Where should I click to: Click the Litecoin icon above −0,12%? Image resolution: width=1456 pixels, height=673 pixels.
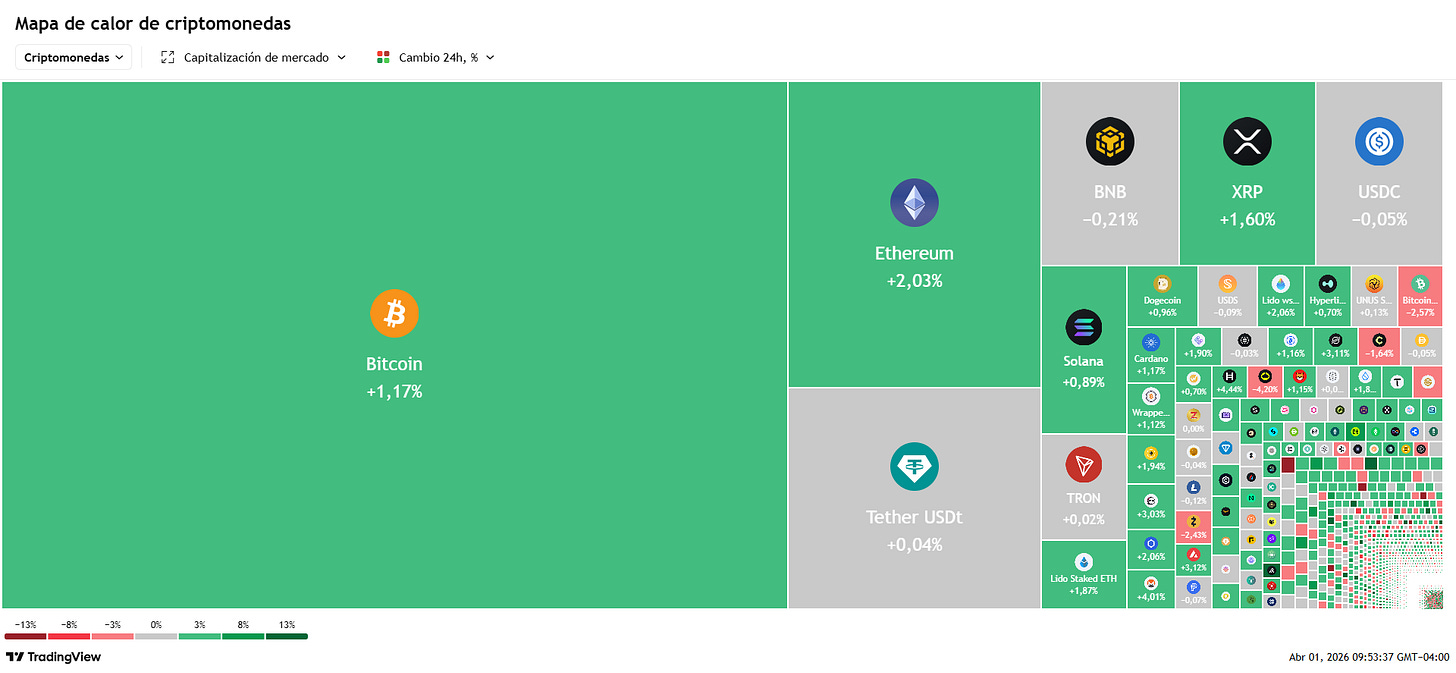click(1193, 487)
